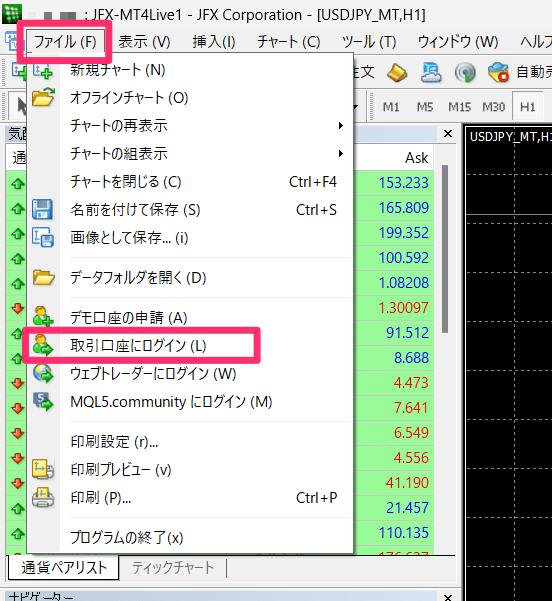Click the trade account login icon
This screenshot has width=552, height=601.
pyautogui.click(x=43, y=345)
